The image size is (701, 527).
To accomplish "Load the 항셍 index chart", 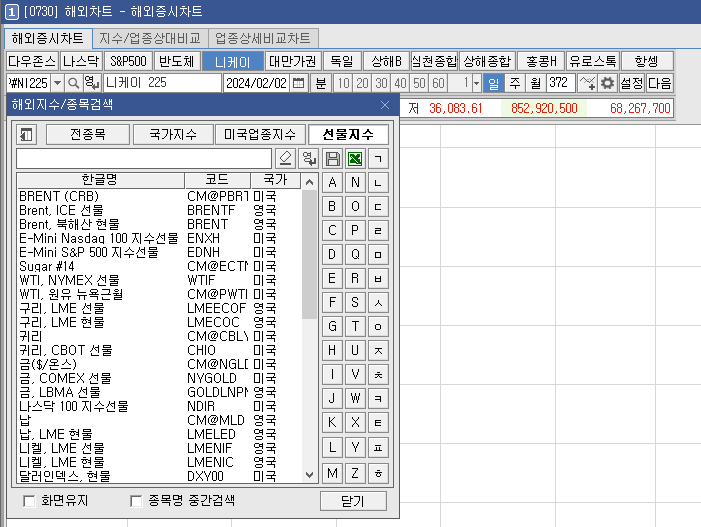I will click(647, 61).
